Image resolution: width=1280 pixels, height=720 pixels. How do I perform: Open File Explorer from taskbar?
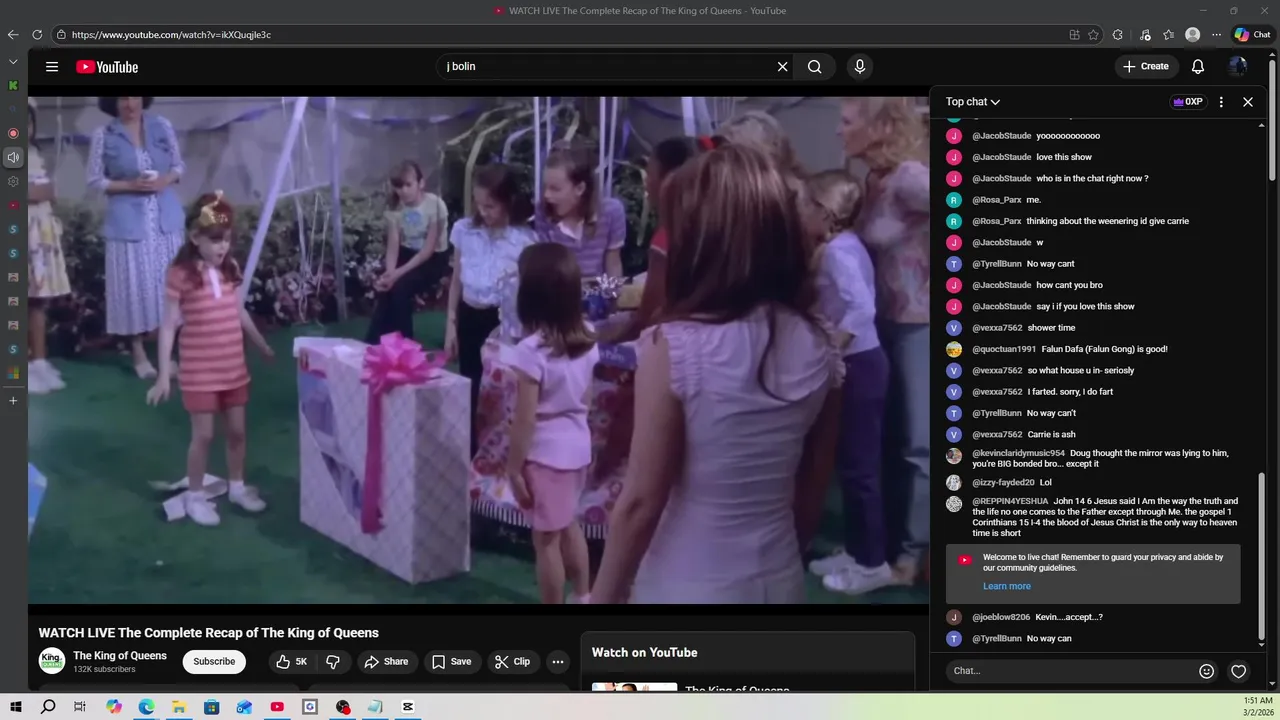179,707
